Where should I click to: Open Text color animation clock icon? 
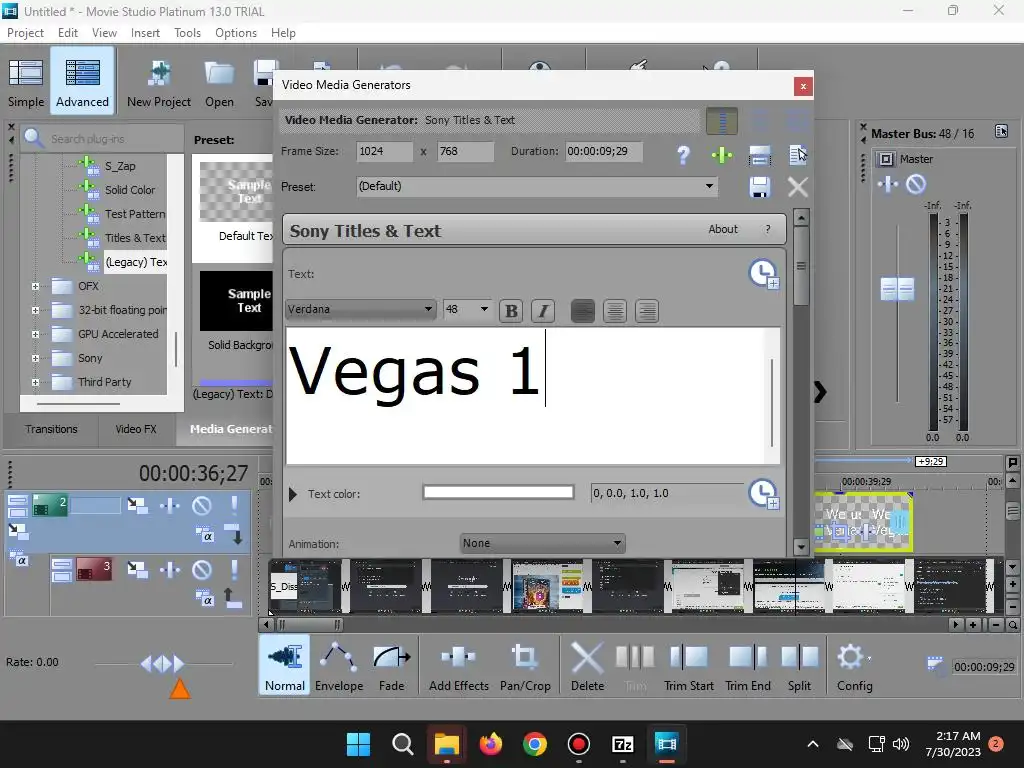(763, 494)
